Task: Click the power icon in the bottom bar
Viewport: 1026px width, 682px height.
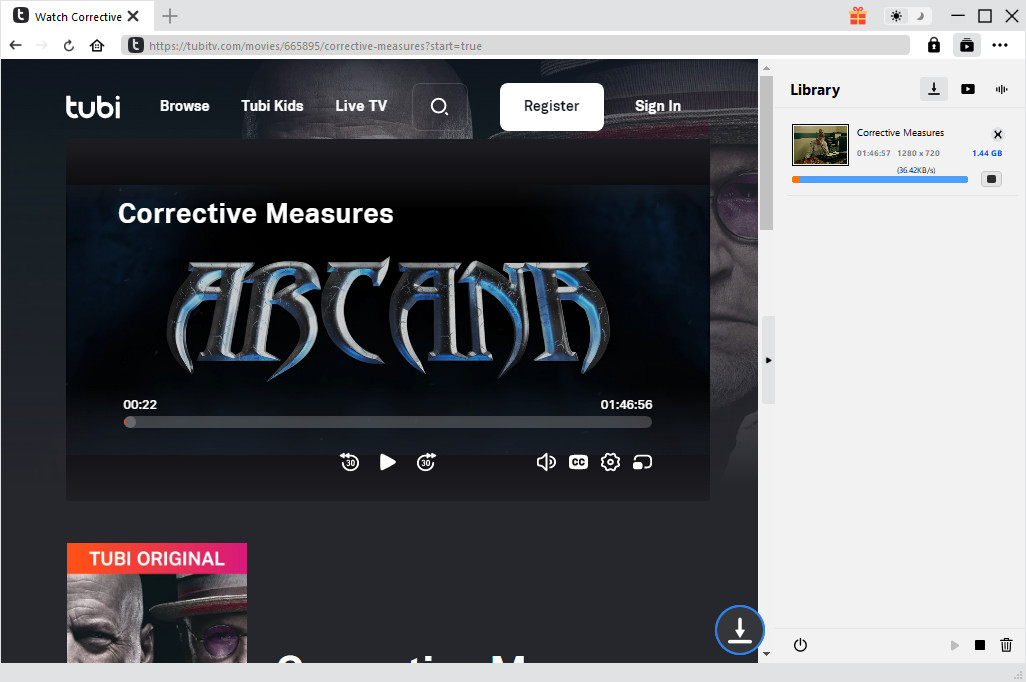Action: coord(800,645)
